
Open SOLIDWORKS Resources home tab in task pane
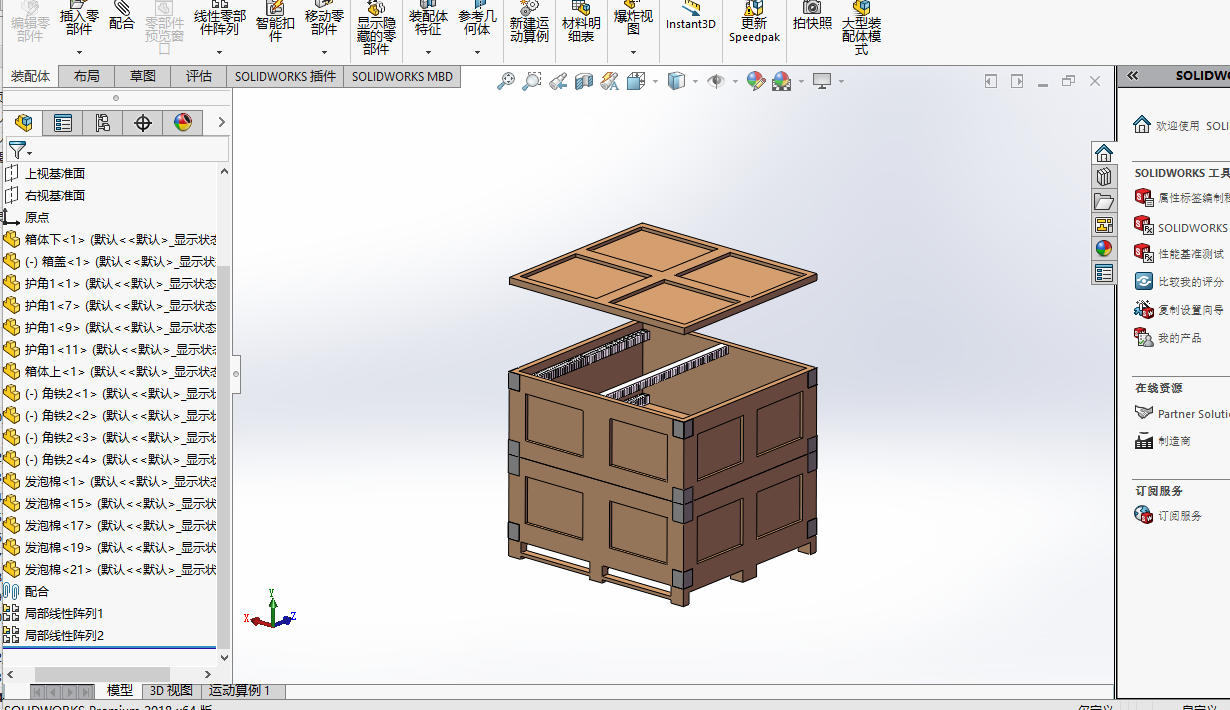coord(1104,153)
